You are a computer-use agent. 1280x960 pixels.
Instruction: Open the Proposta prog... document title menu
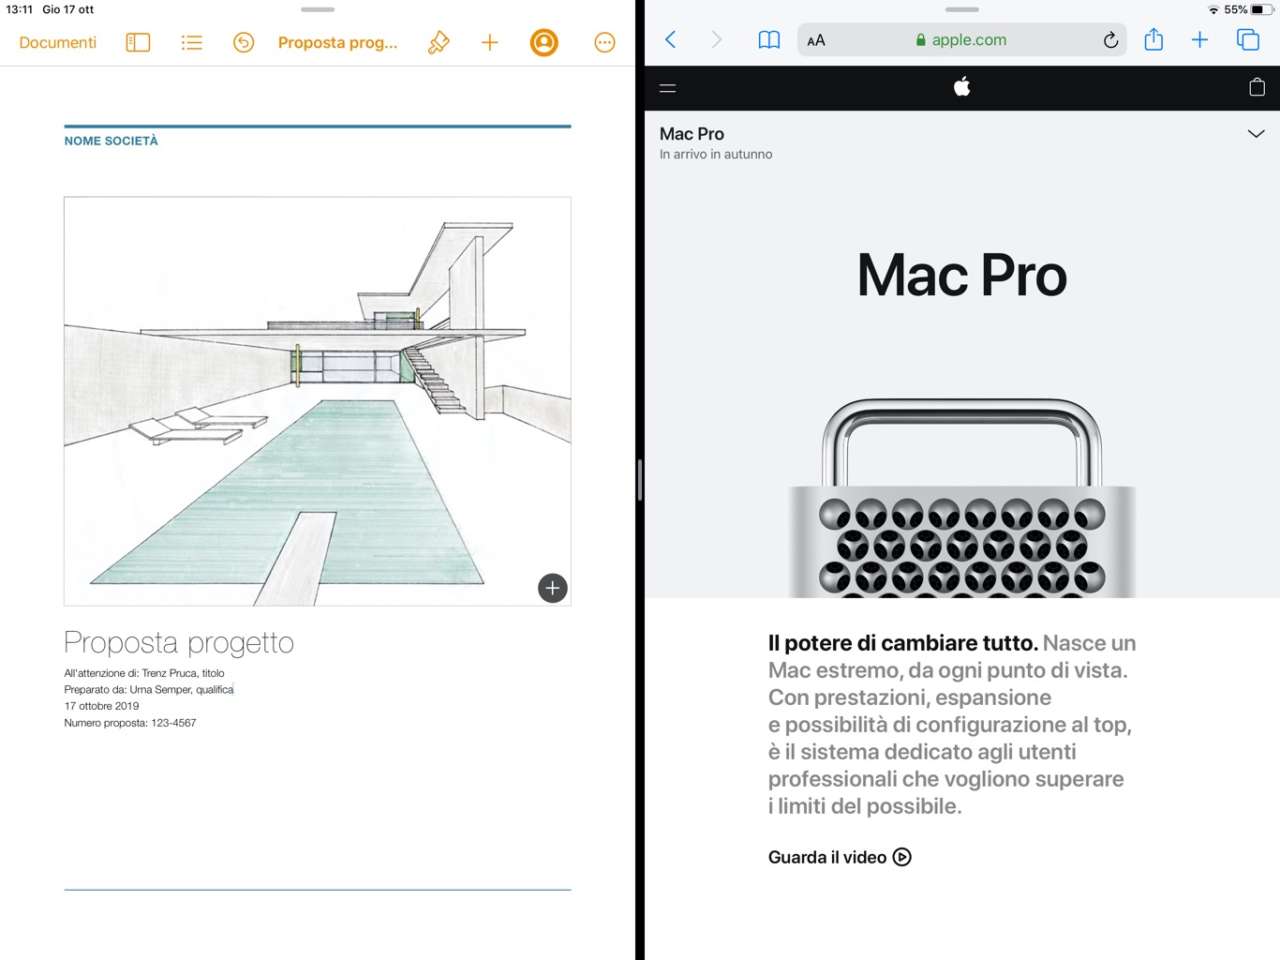click(x=337, y=42)
